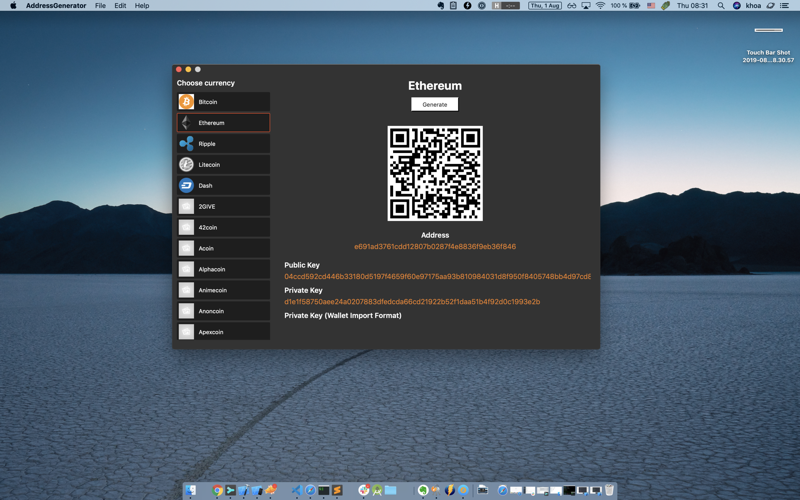Open the Edit menu
Viewport: 800px width, 500px height.
click(x=120, y=6)
